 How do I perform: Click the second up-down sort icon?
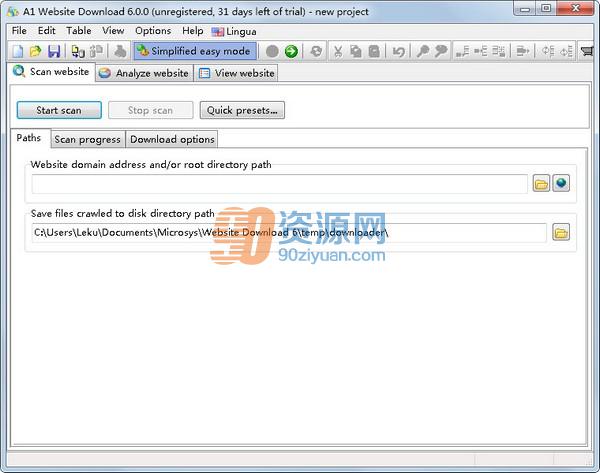click(566, 51)
